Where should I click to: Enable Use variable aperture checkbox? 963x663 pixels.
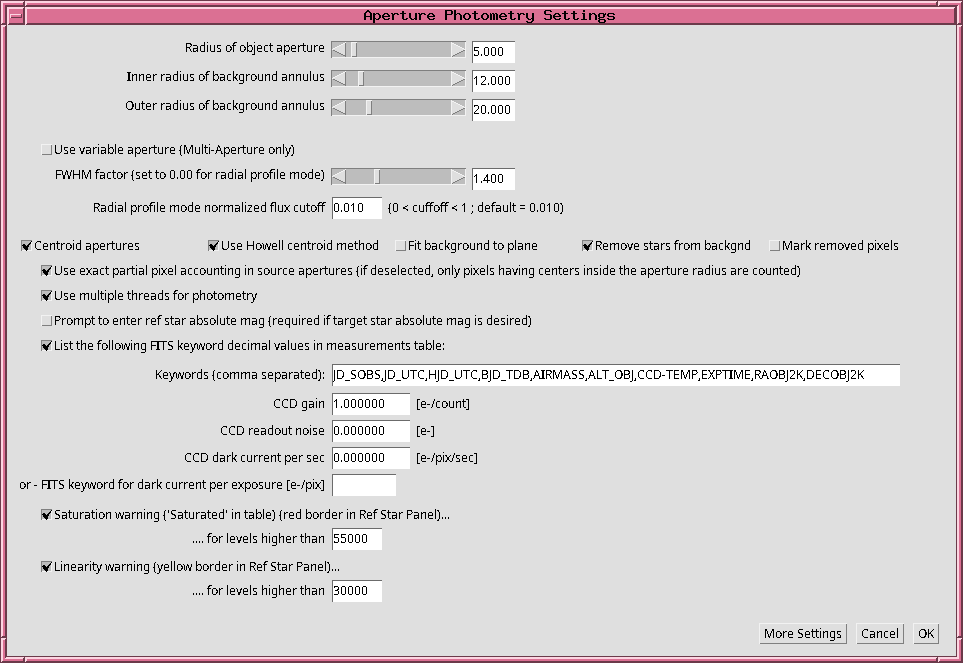tap(46, 150)
